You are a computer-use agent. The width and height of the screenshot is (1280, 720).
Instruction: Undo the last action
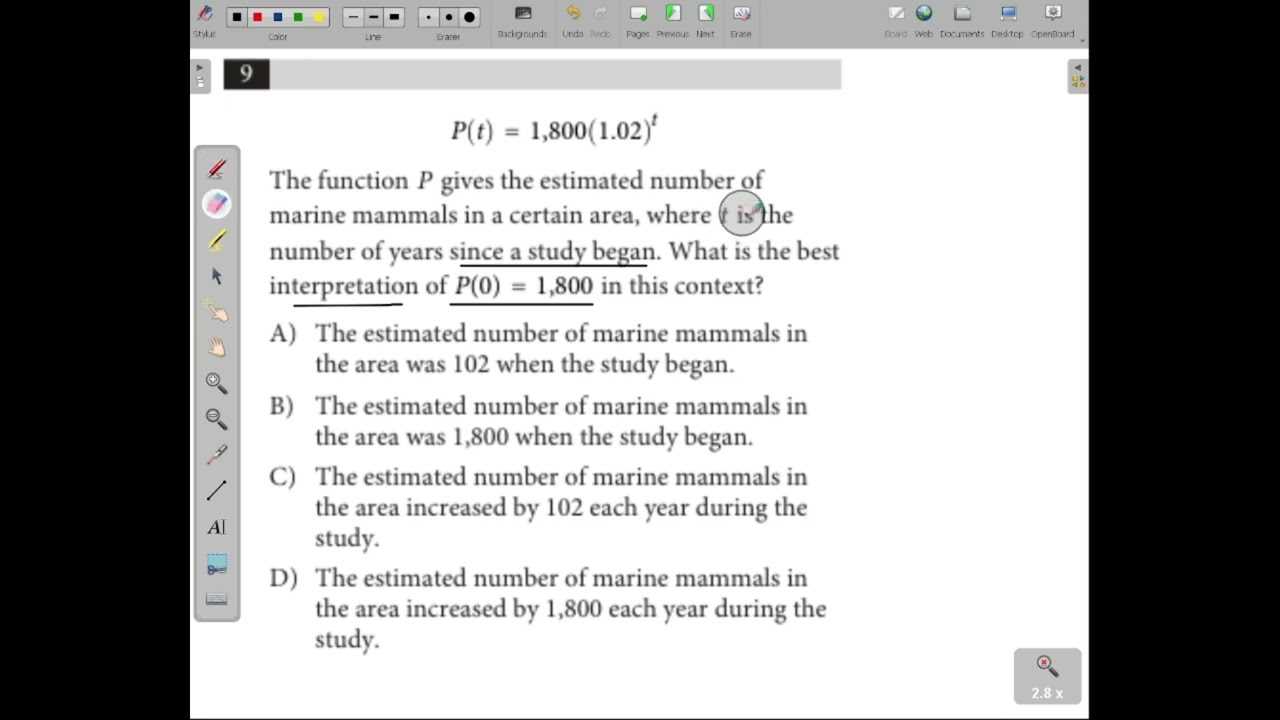(x=573, y=20)
